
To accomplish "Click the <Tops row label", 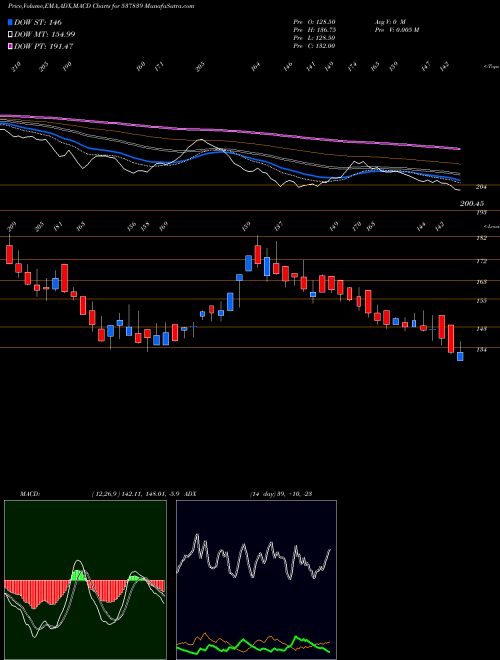I will coord(491,67).
